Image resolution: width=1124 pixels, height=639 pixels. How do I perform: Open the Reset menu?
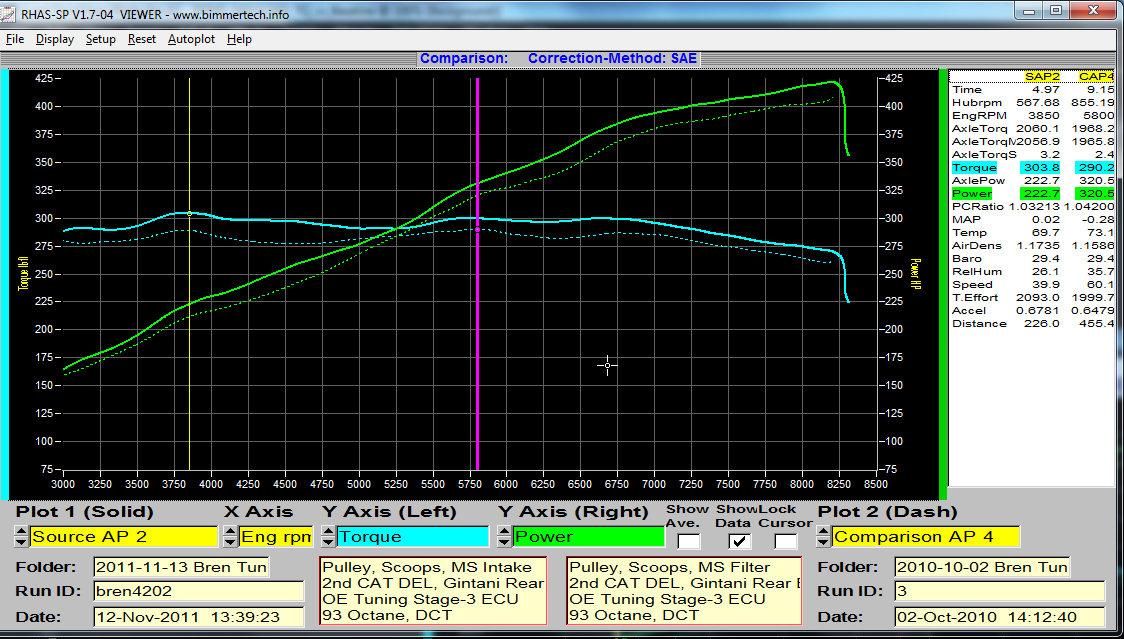pyautogui.click(x=142, y=39)
